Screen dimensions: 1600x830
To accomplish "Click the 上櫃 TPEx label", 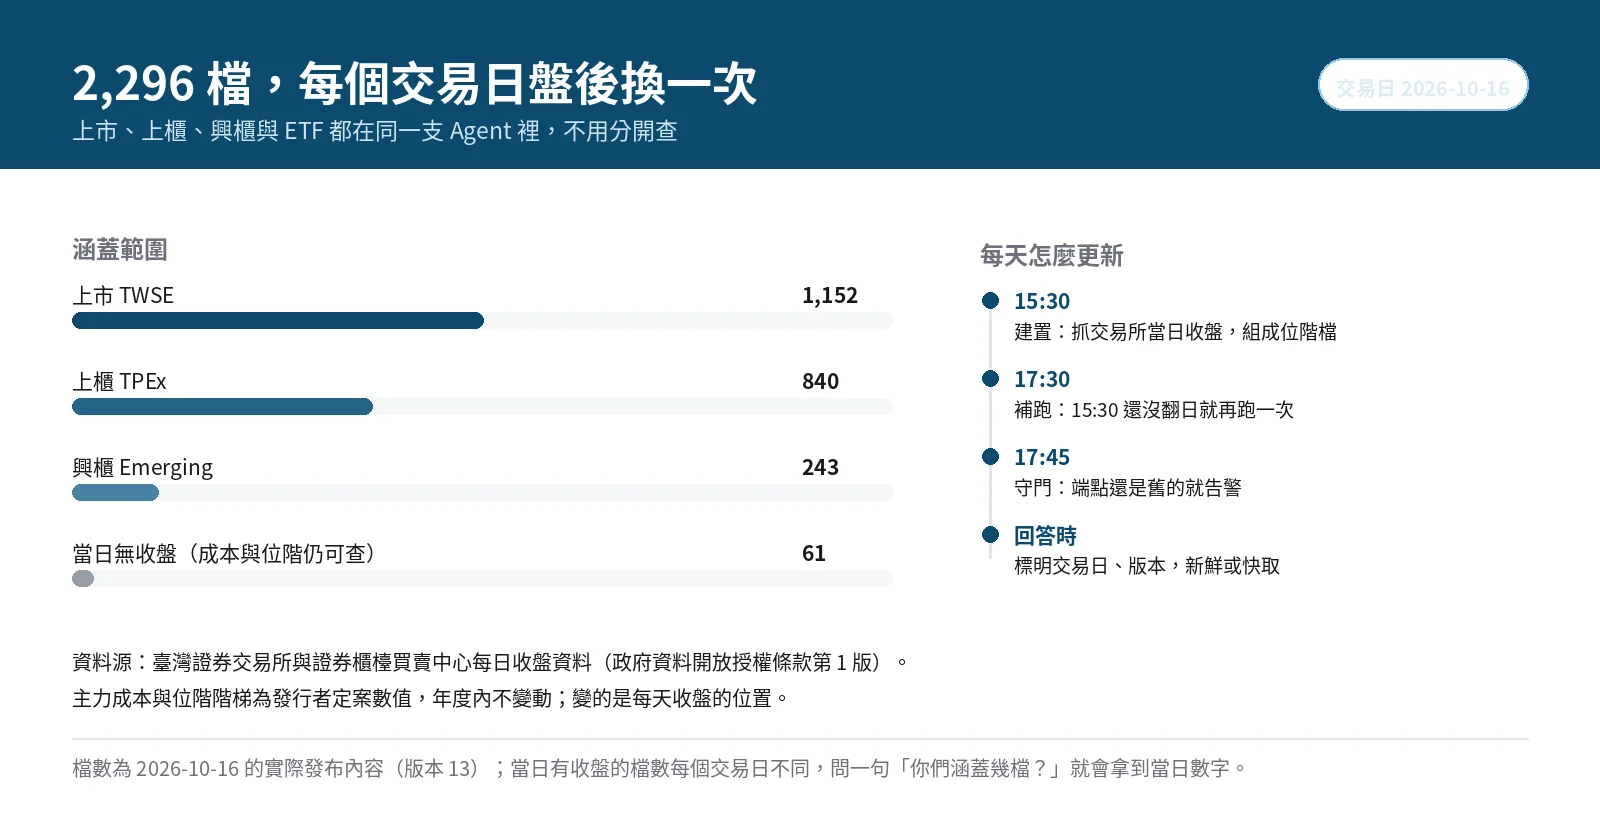I will coord(119,381).
